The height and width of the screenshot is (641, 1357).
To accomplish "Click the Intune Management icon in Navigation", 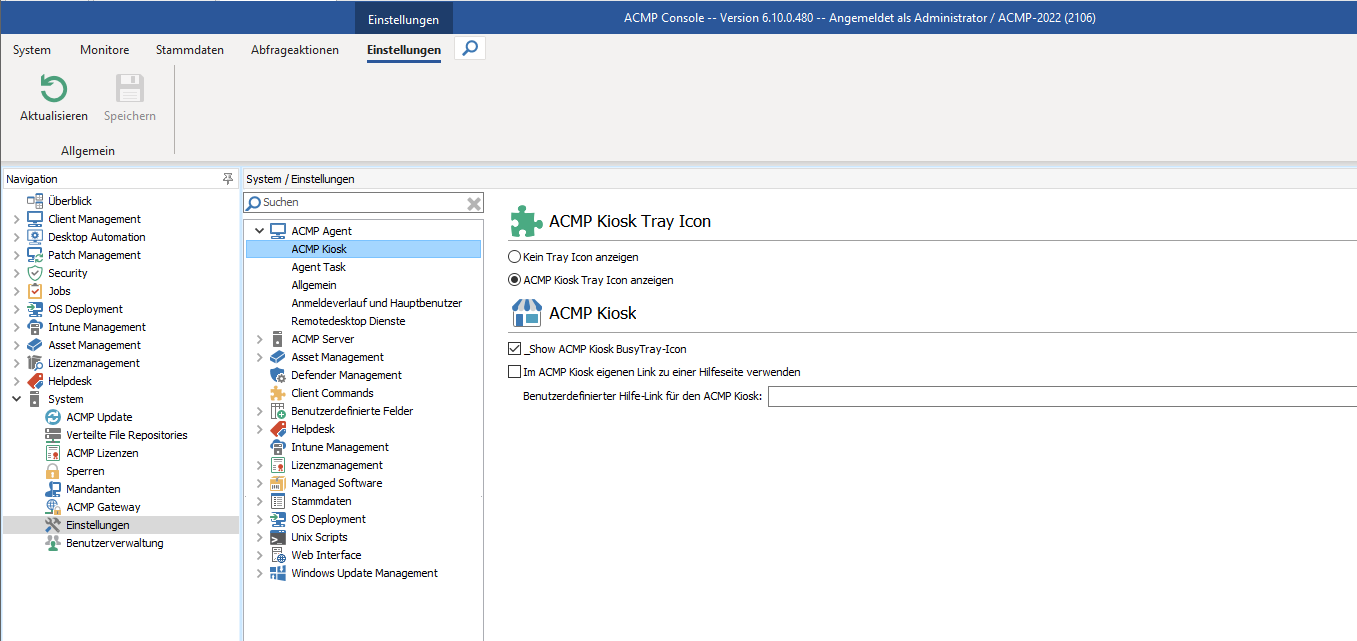I will [x=36, y=327].
